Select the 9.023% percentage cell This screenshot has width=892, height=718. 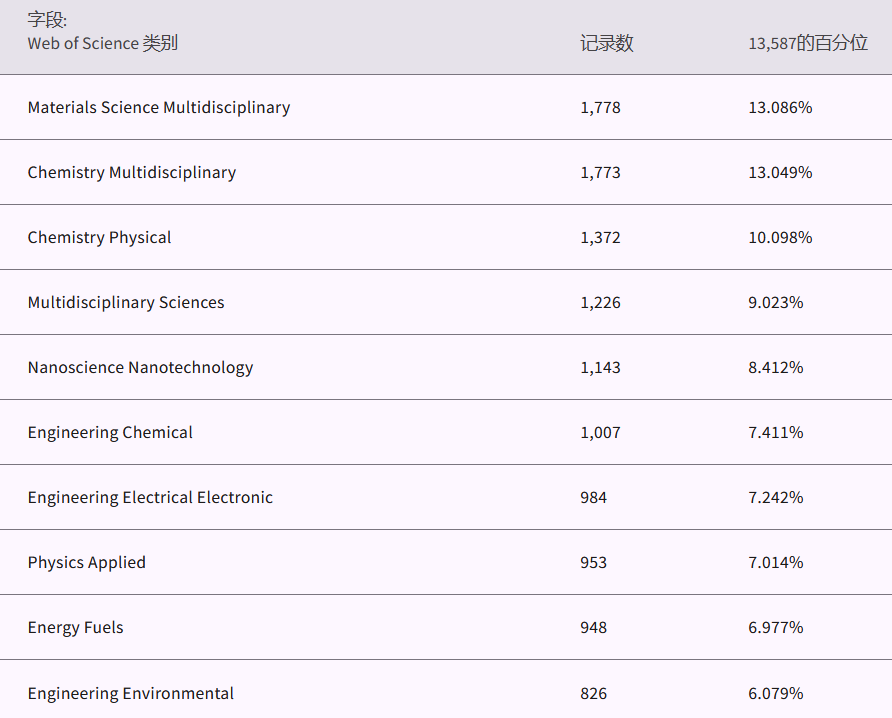coord(775,302)
